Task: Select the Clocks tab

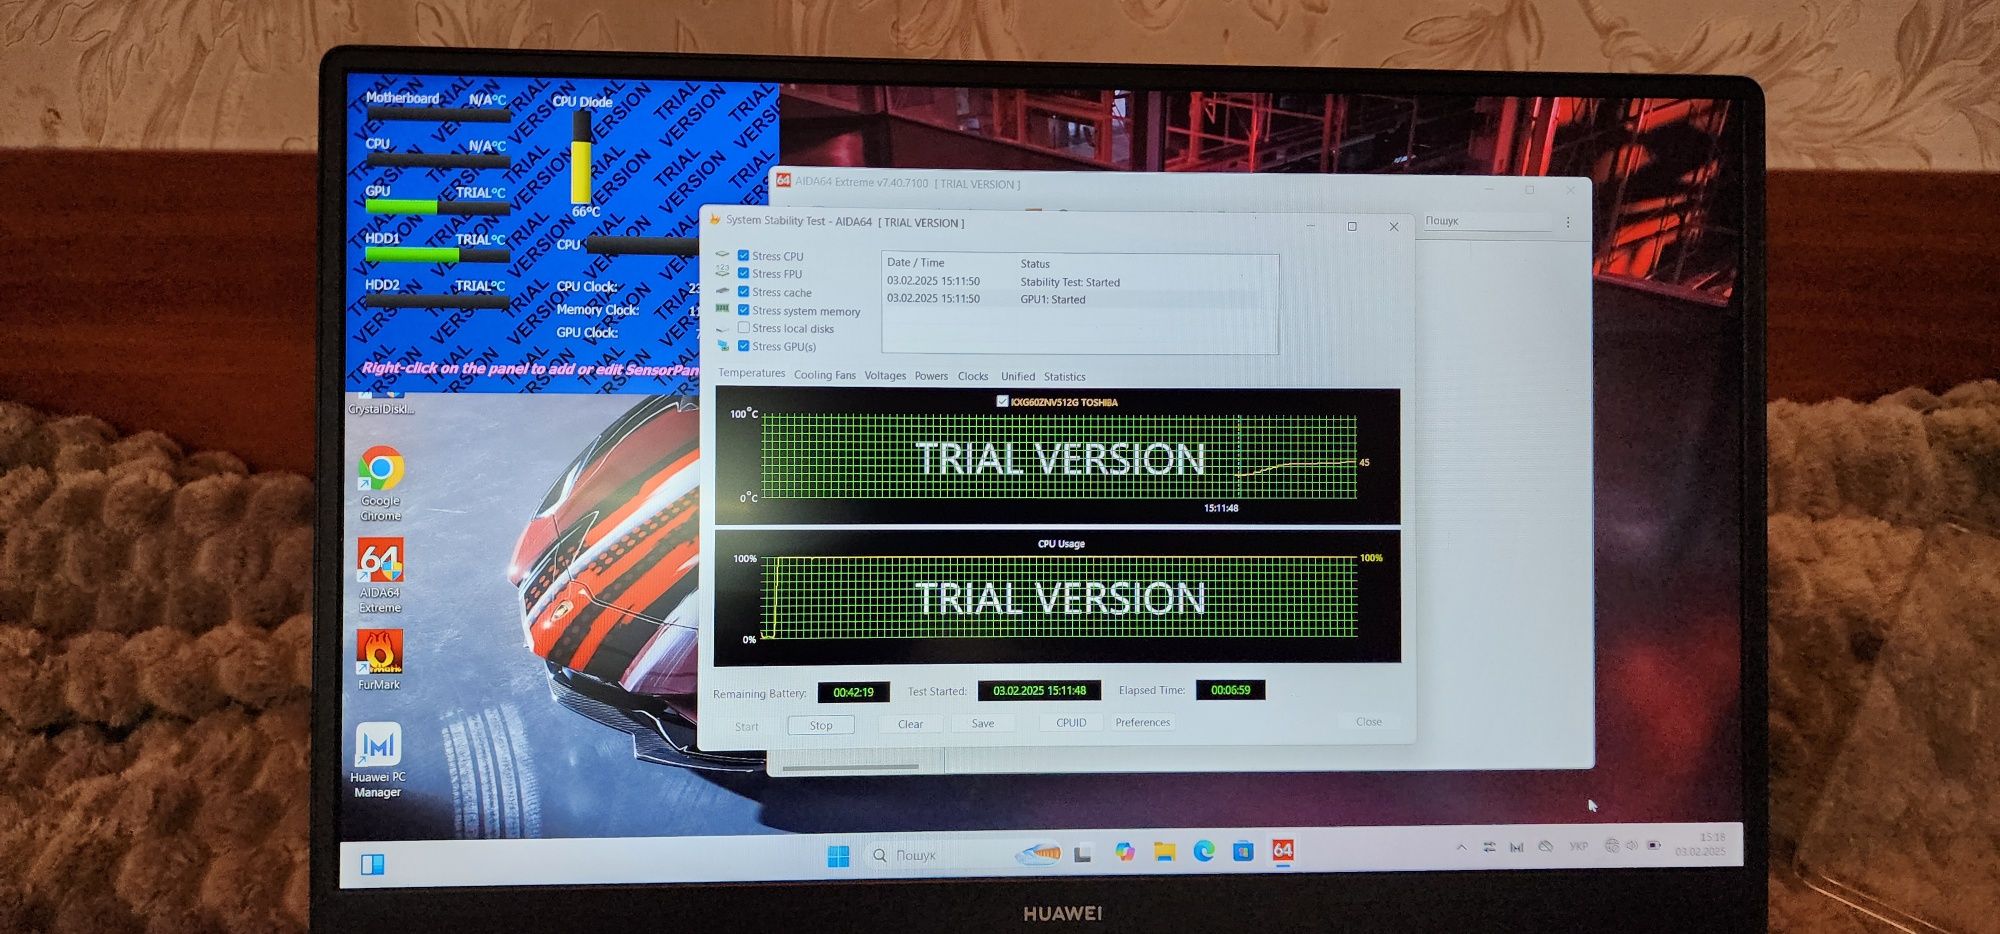Action: [973, 376]
